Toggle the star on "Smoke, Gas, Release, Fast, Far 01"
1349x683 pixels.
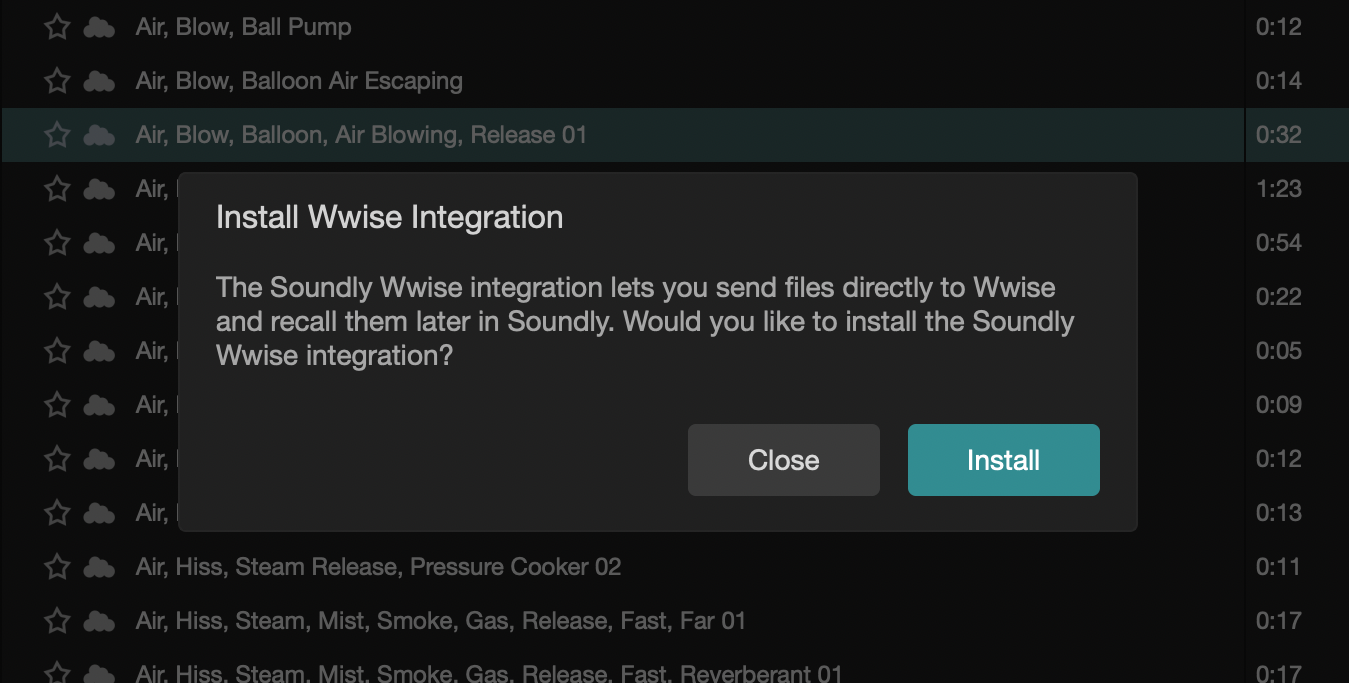(57, 621)
